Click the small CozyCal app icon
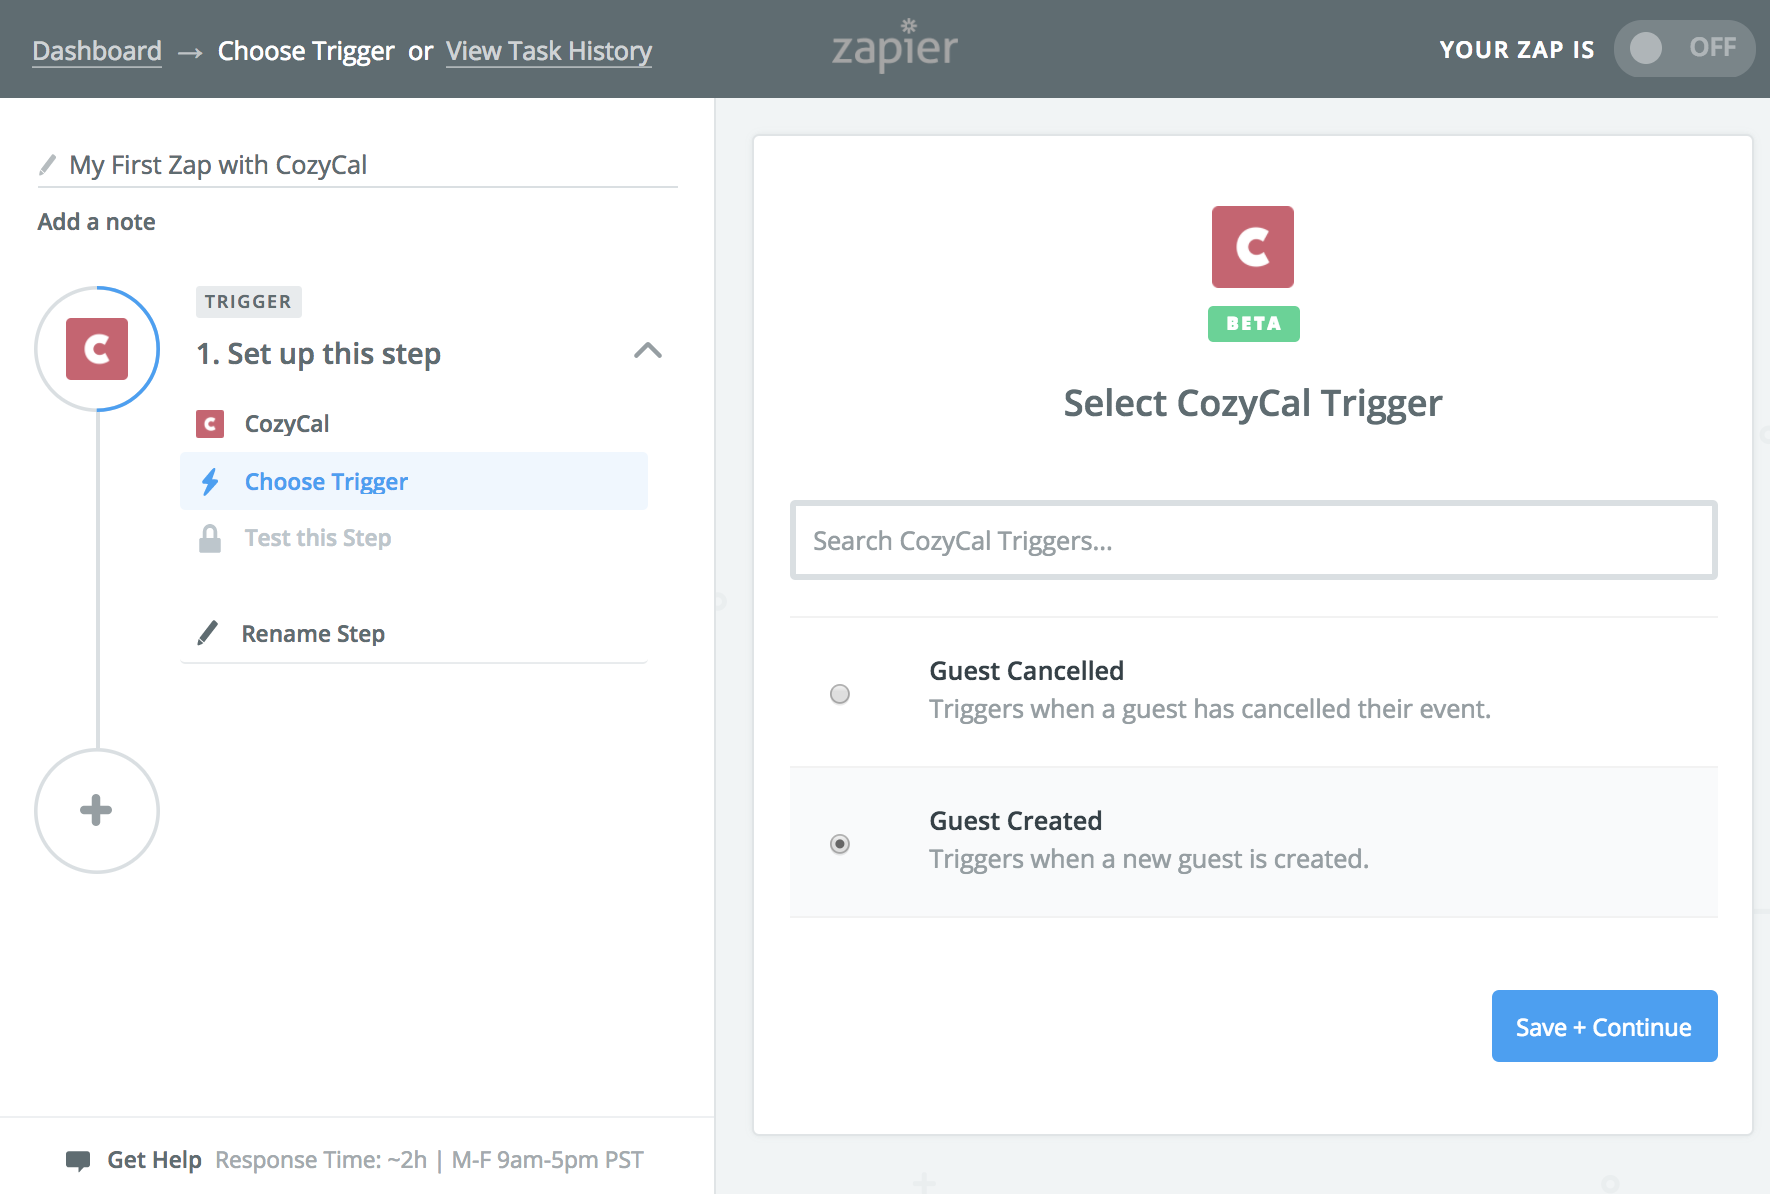 (210, 424)
